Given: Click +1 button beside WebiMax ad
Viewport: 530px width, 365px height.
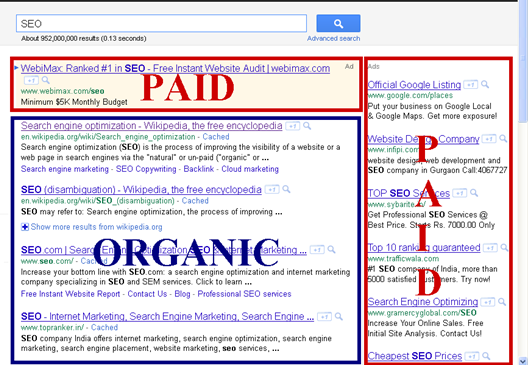Looking at the screenshot, I should (x=31, y=80).
